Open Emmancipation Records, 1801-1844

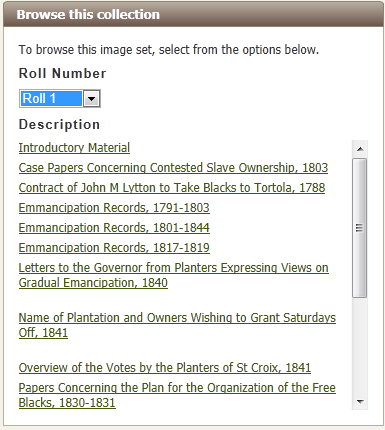tap(114, 228)
